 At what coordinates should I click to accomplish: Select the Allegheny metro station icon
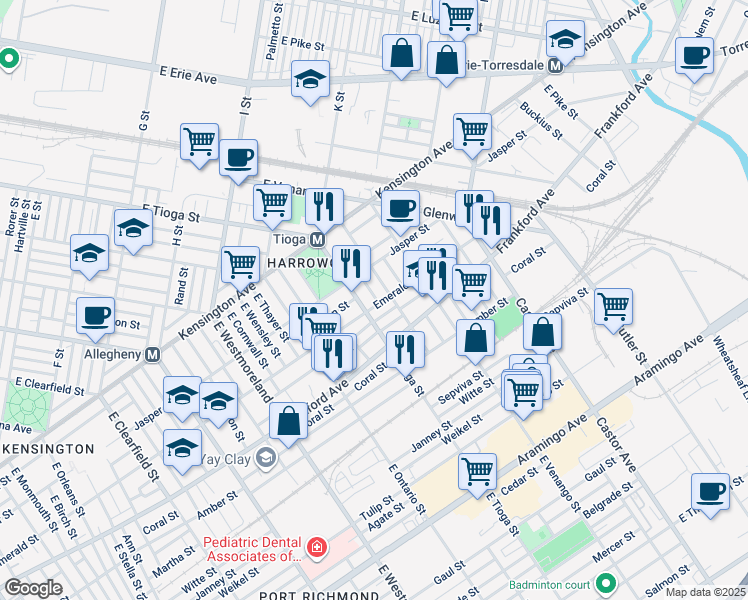coord(153,355)
